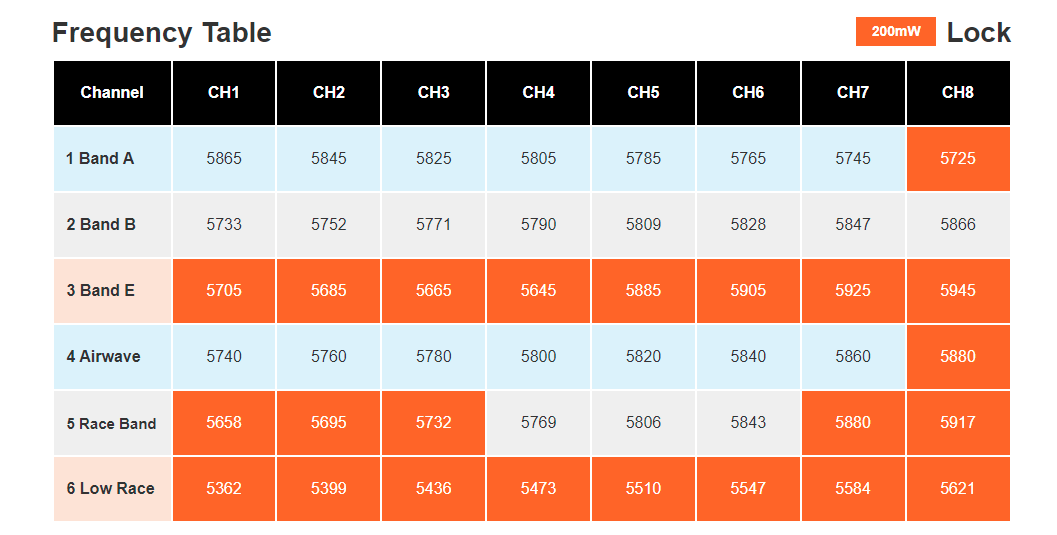The width and height of the screenshot is (1057, 535).
Task: Click the orange 5725 cell in Band A
Action: (958, 158)
